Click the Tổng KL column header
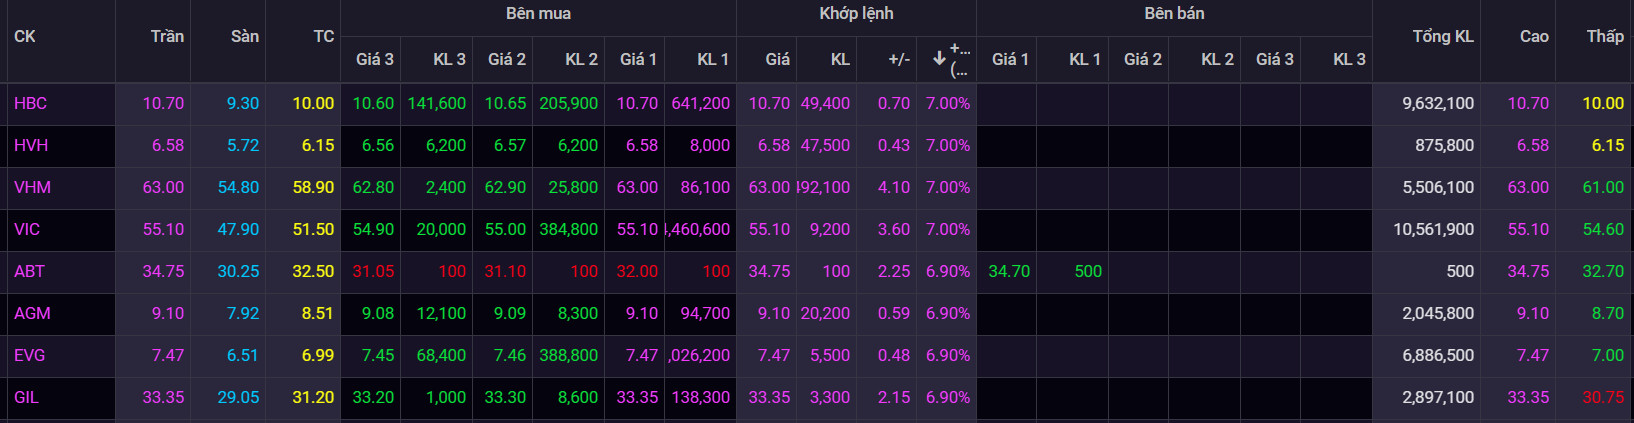 1443,37
